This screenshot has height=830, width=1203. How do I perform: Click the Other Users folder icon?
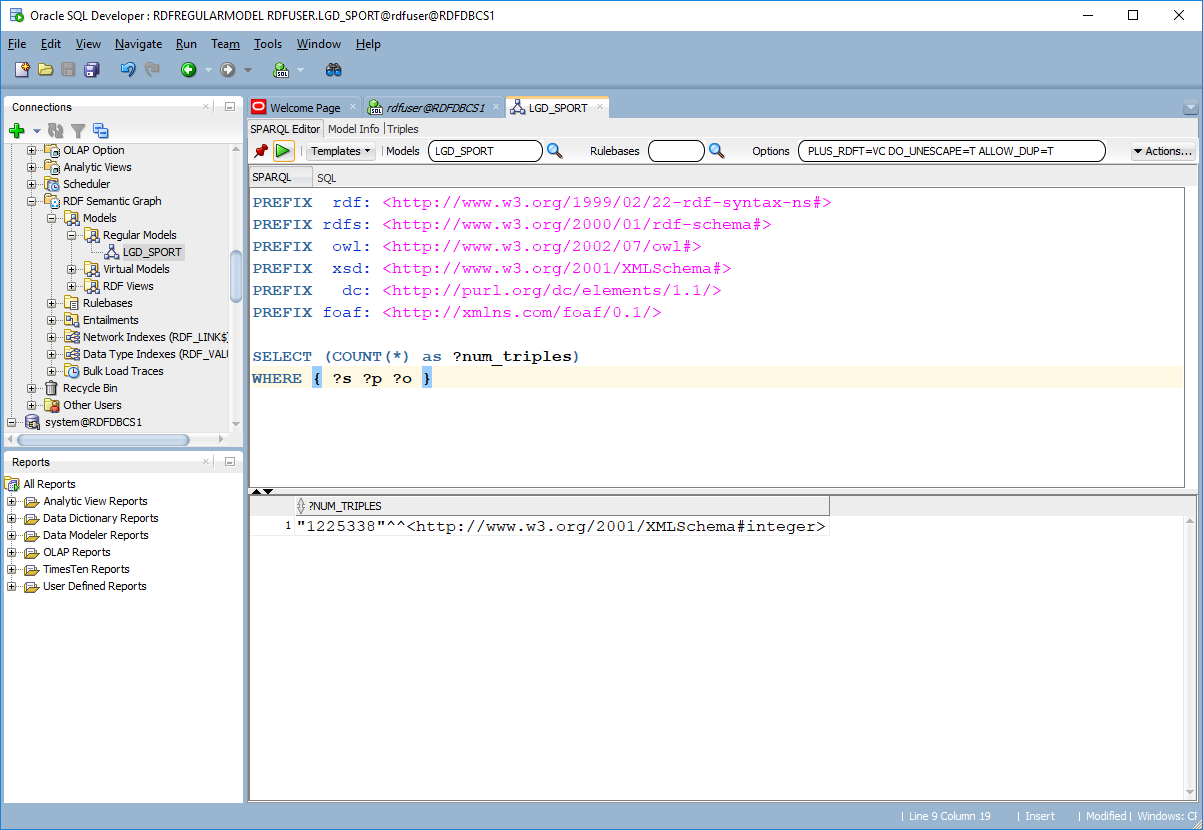point(52,405)
